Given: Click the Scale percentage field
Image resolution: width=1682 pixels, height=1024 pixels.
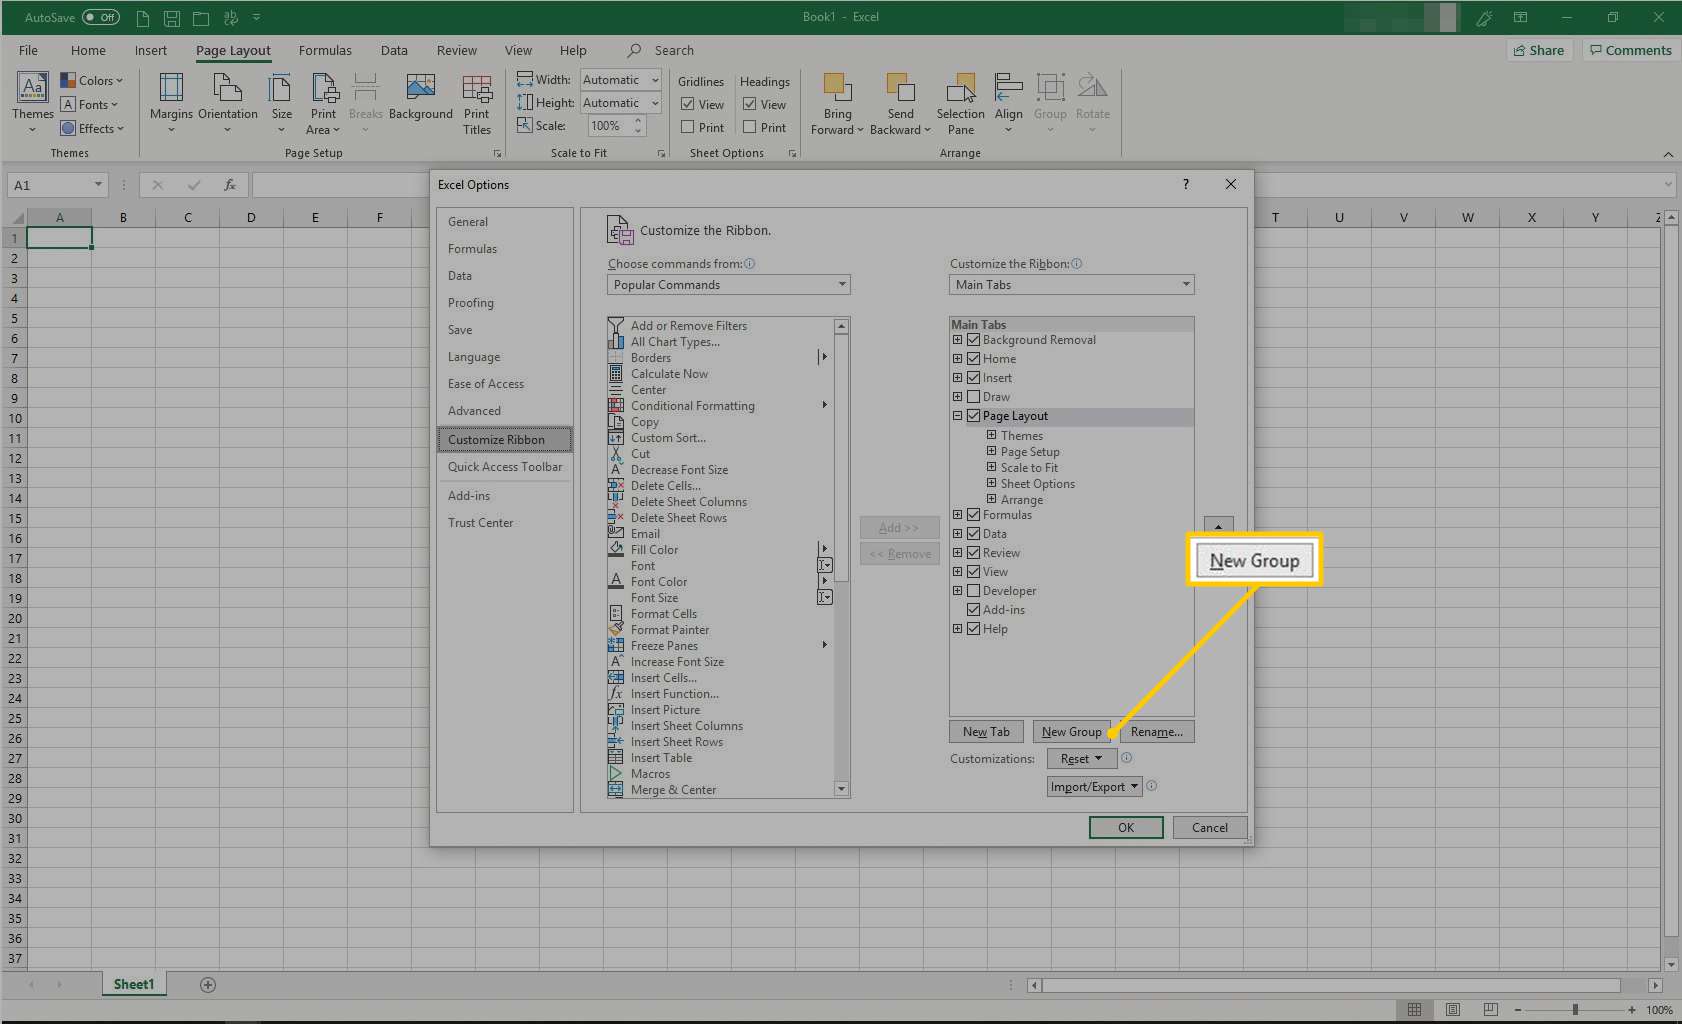Looking at the screenshot, I should (609, 126).
